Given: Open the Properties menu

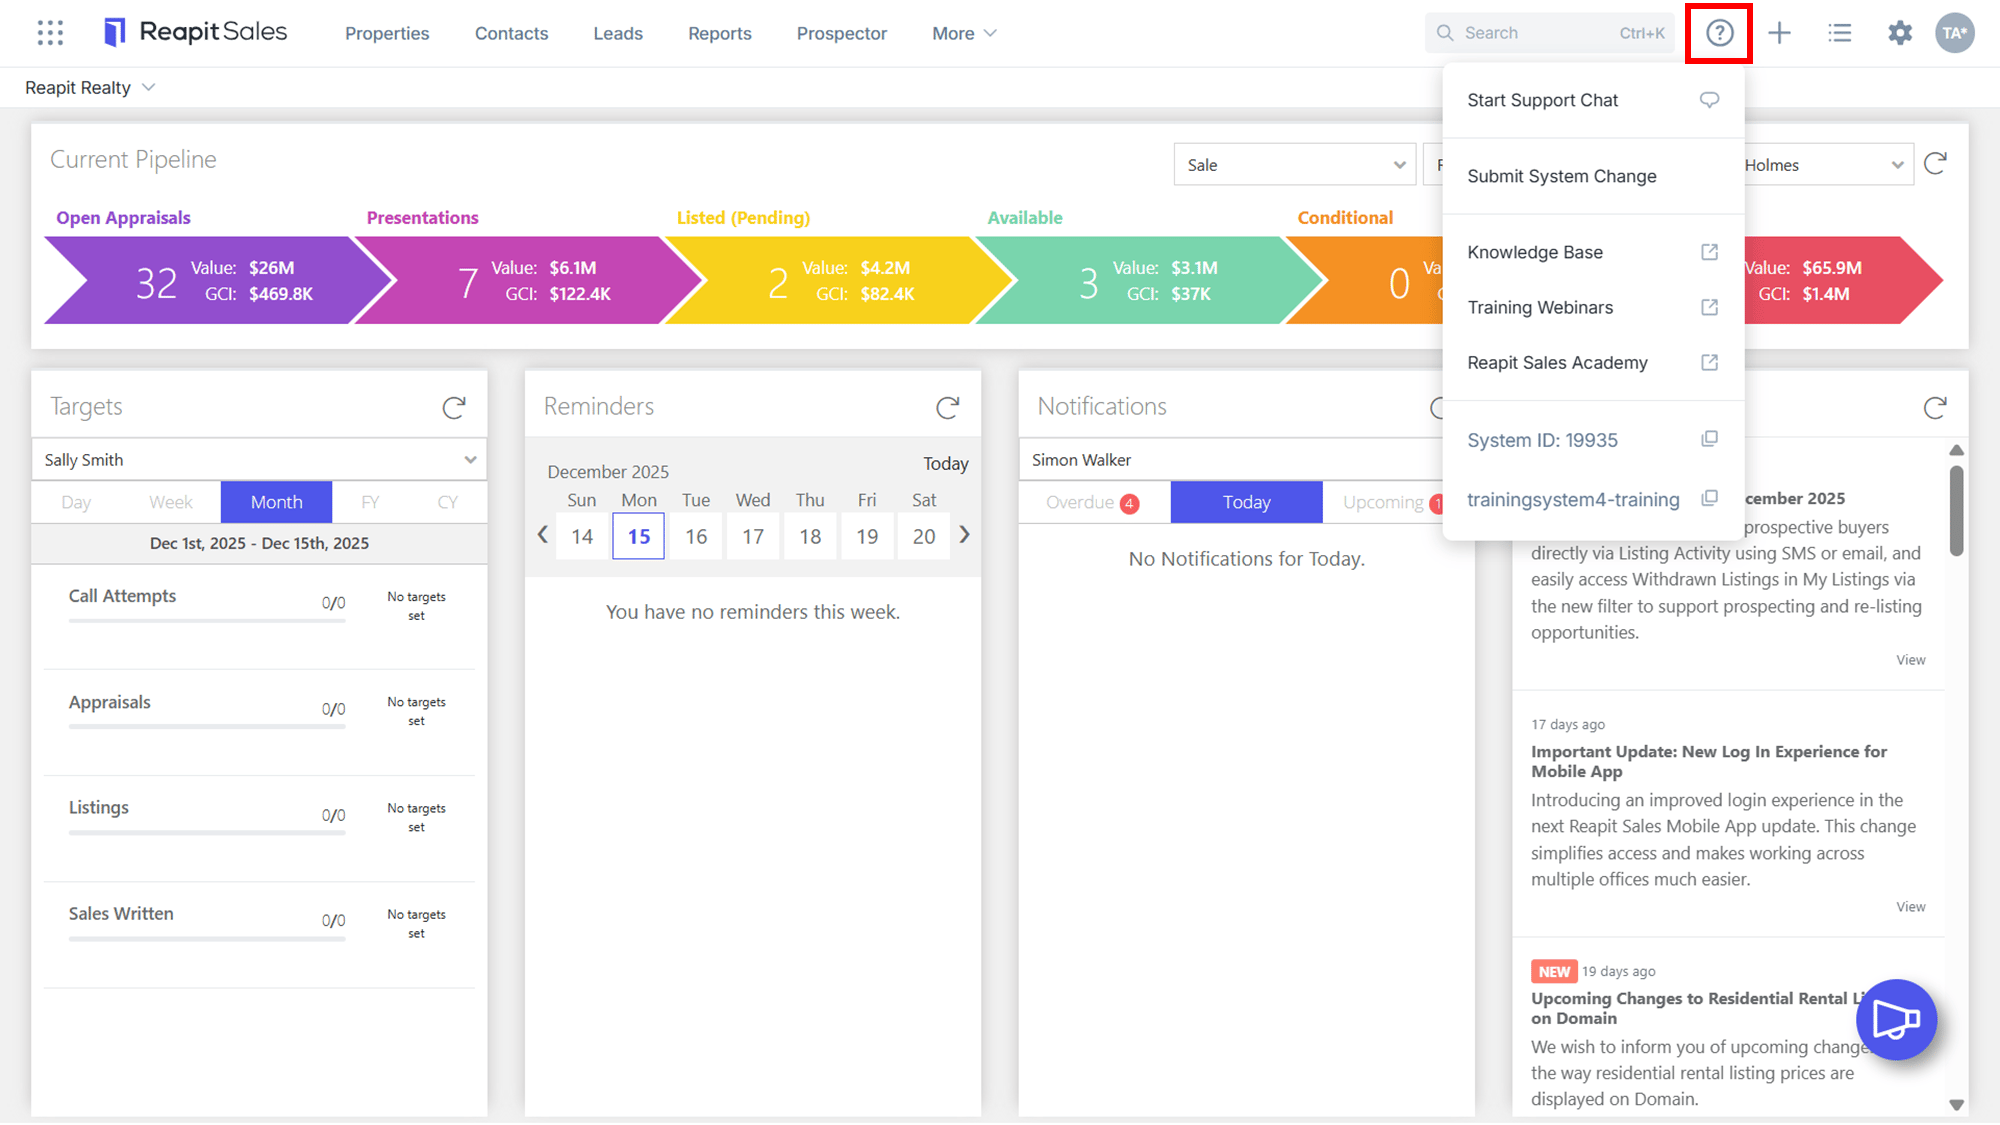Looking at the screenshot, I should coord(387,33).
